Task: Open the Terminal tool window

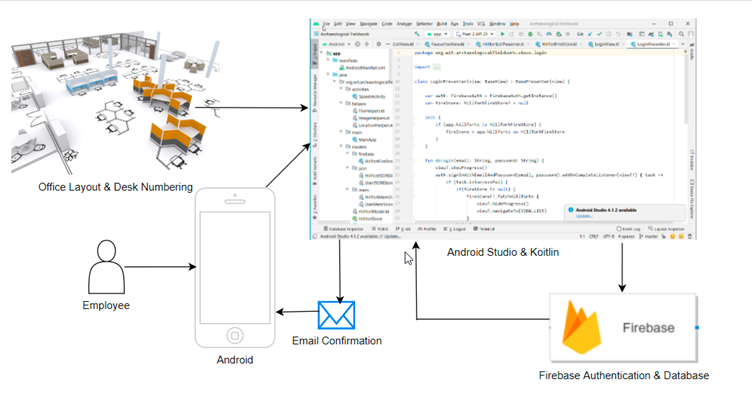Action: point(484,229)
